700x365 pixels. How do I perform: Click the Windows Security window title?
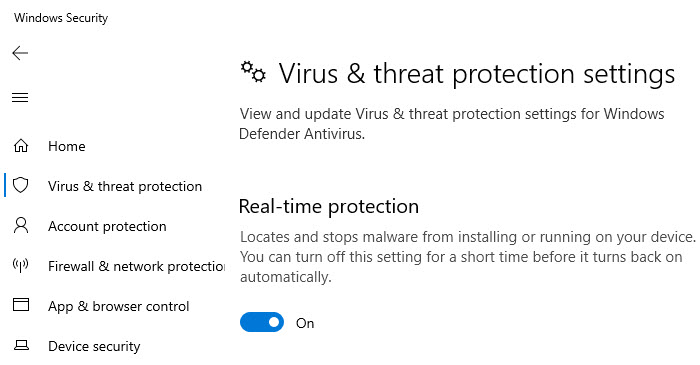point(61,18)
